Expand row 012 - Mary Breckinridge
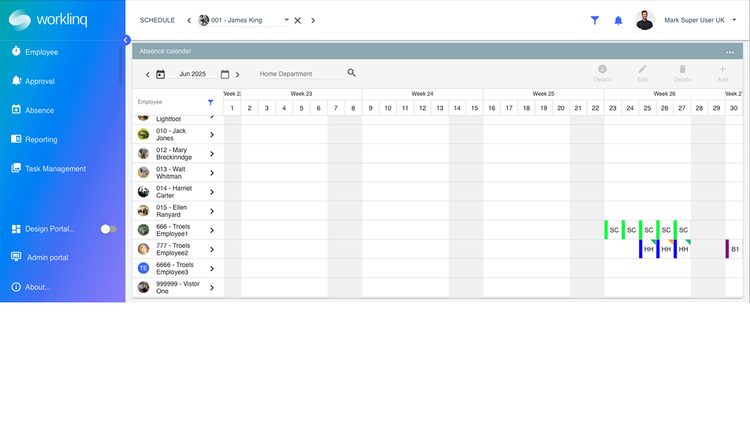Viewport: 750px width, 422px height. coord(212,154)
